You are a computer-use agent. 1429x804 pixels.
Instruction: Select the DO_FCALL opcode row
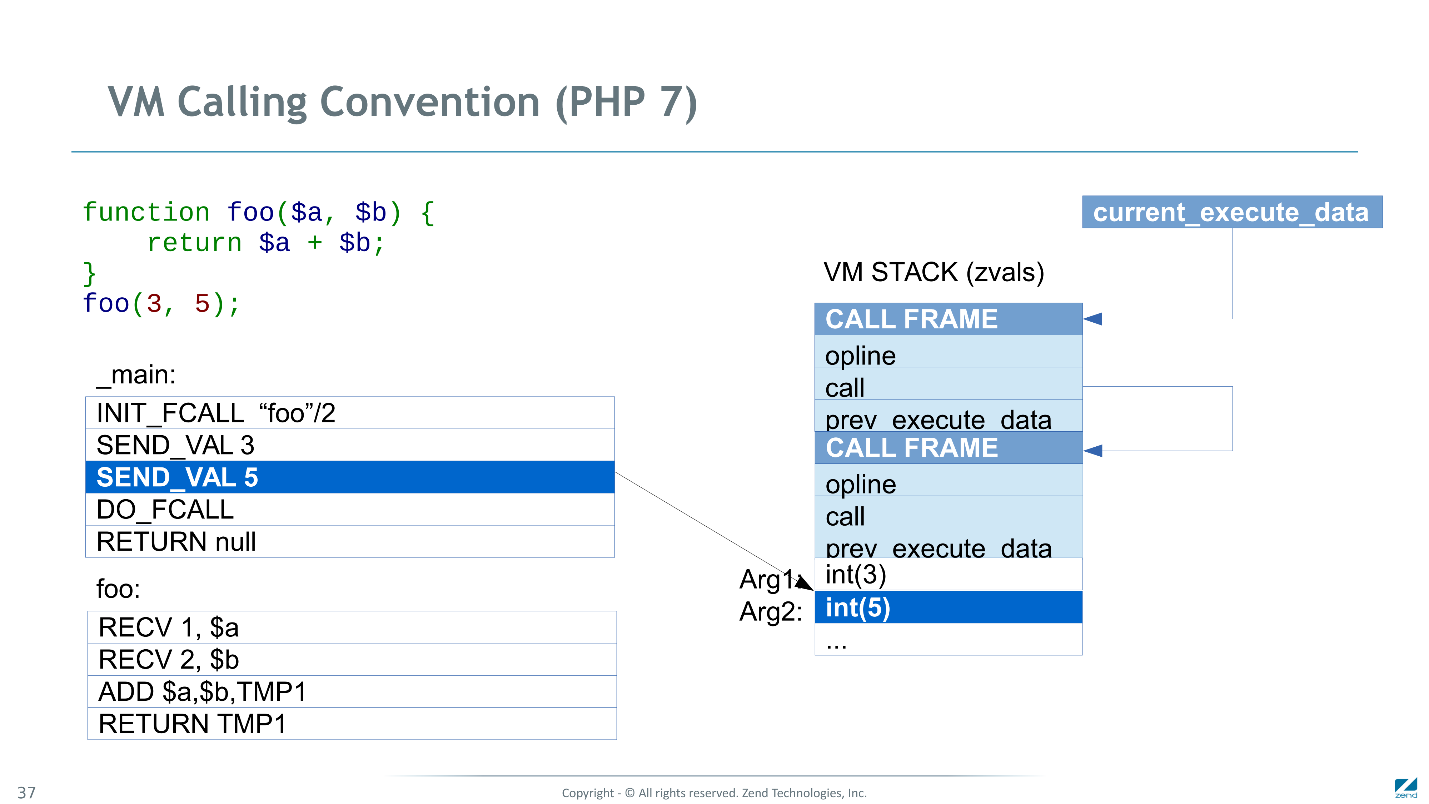pos(350,509)
